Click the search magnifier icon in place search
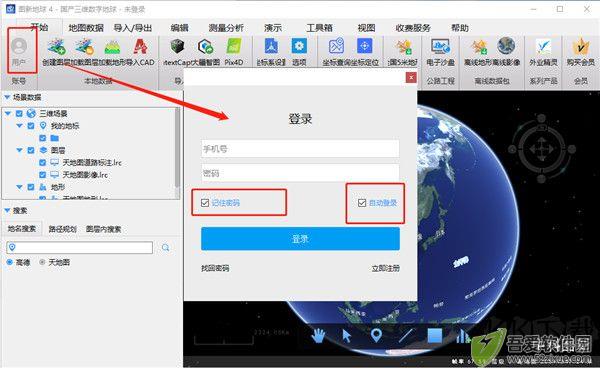The image size is (600, 368). pyautogui.click(x=166, y=248)
